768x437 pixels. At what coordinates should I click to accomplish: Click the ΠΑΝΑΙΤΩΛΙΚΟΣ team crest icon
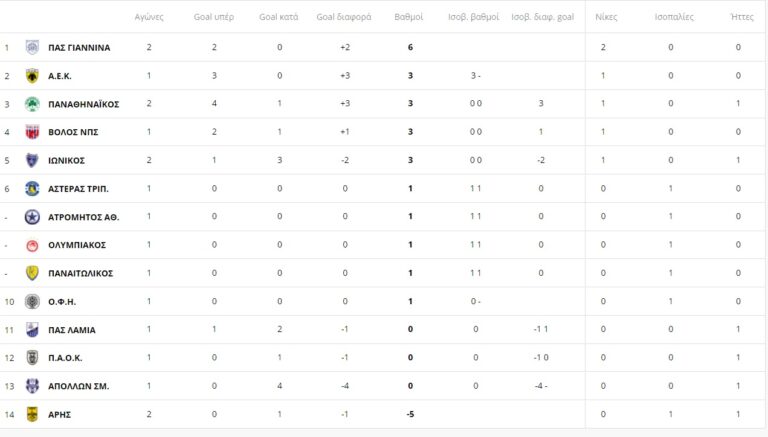coord(32,273)
